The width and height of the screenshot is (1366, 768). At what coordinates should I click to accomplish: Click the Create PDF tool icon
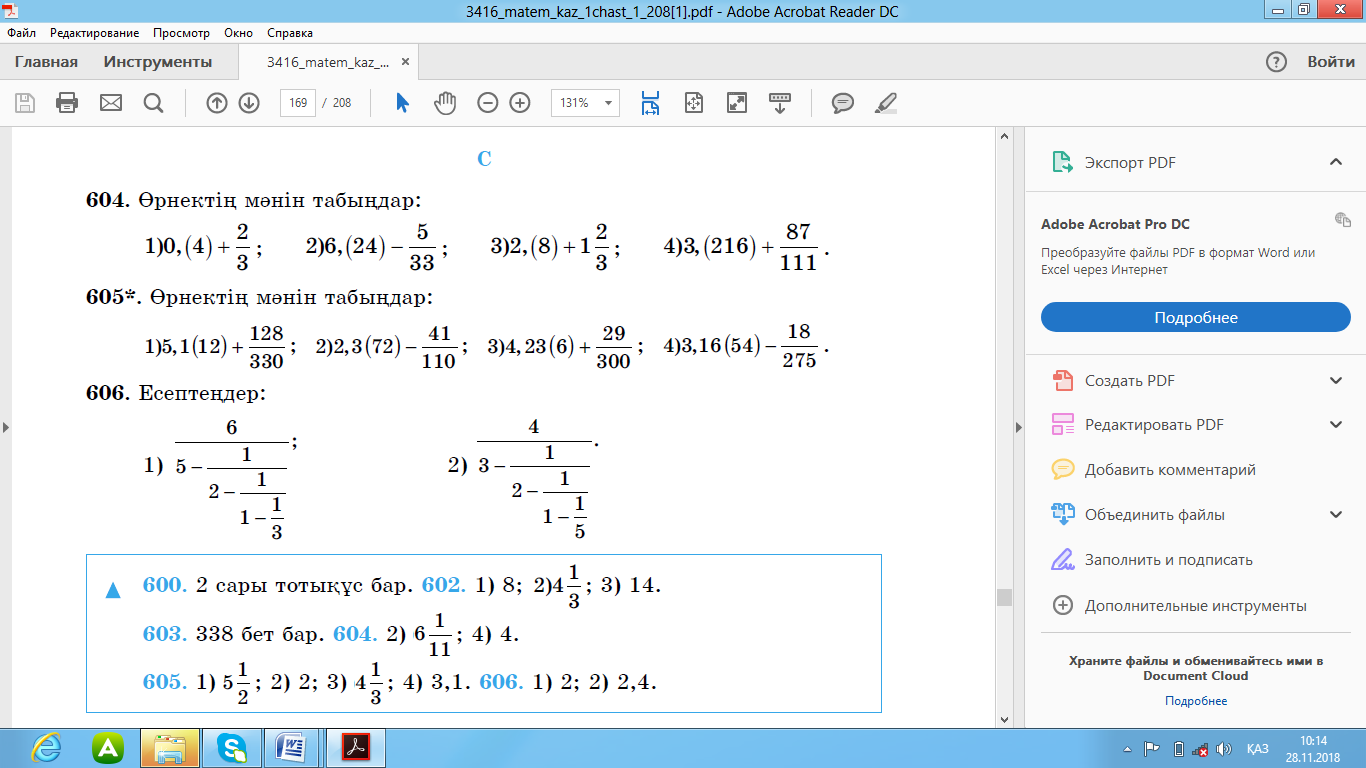tap(1062, 380)
